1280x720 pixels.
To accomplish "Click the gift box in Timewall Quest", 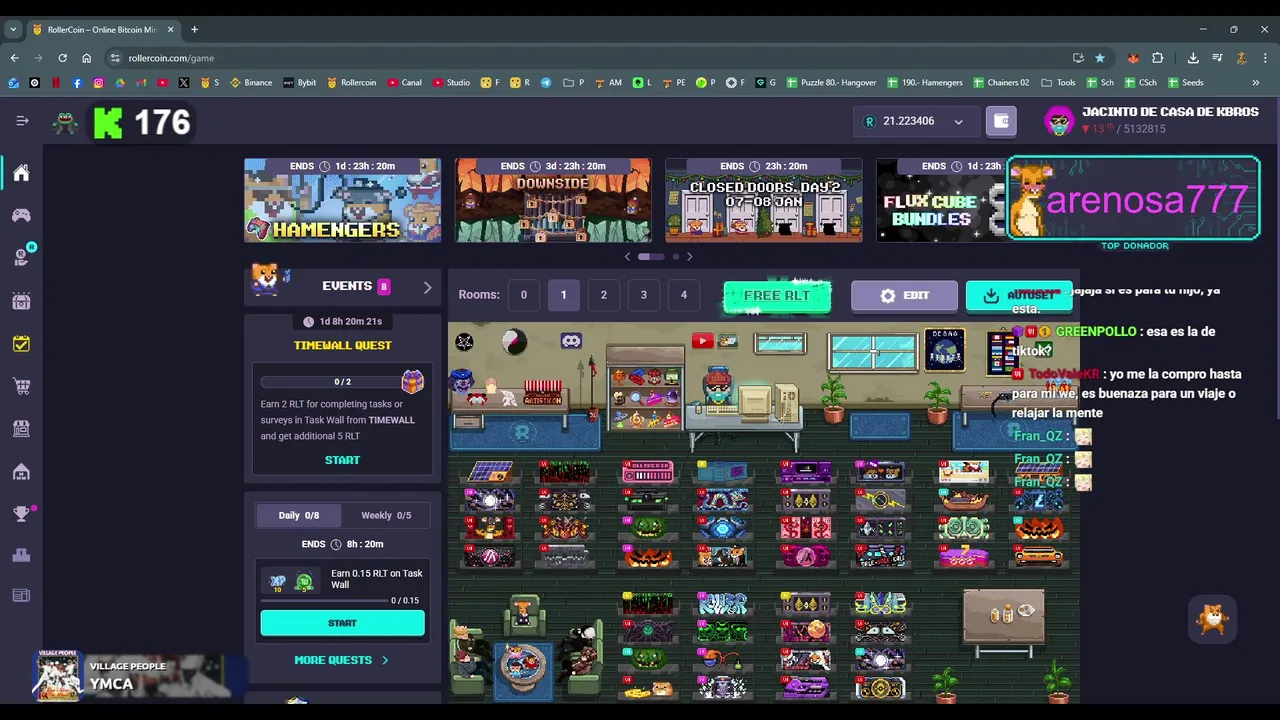I will click(x=412, y=381).
